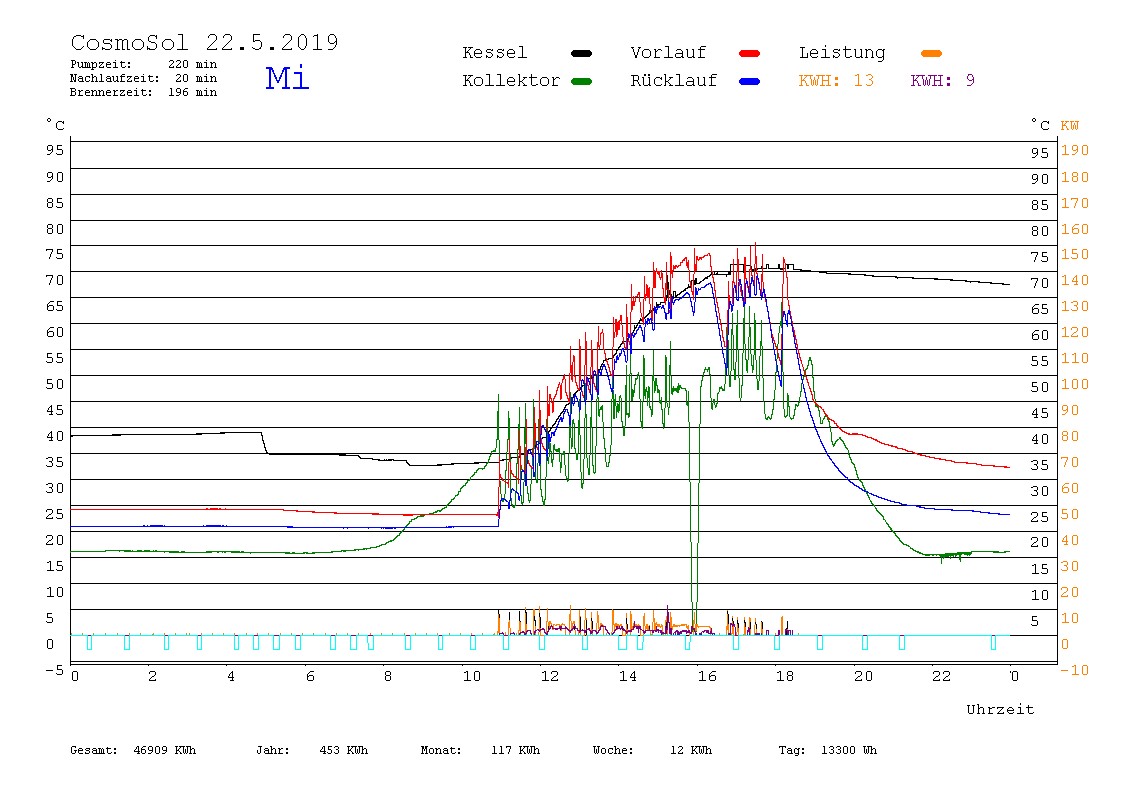
Task: Click the Rücklauf legend label
Action: pos(674,81)
